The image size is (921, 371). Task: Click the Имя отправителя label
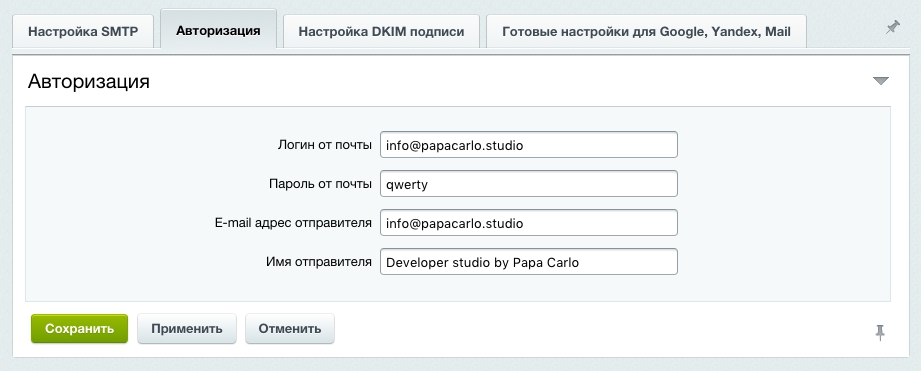click(319, 262)
